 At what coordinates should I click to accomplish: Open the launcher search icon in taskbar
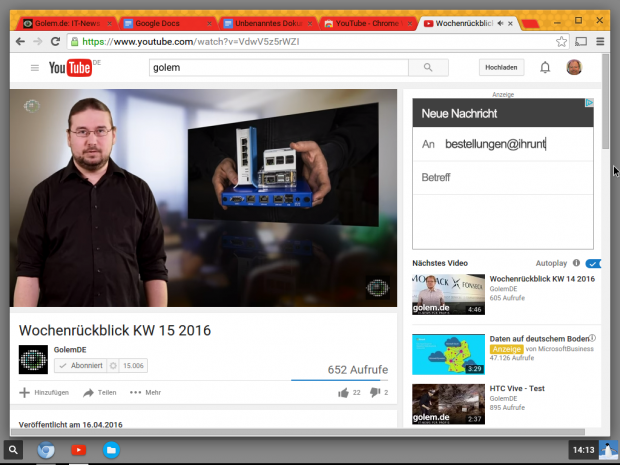(13, 450)
